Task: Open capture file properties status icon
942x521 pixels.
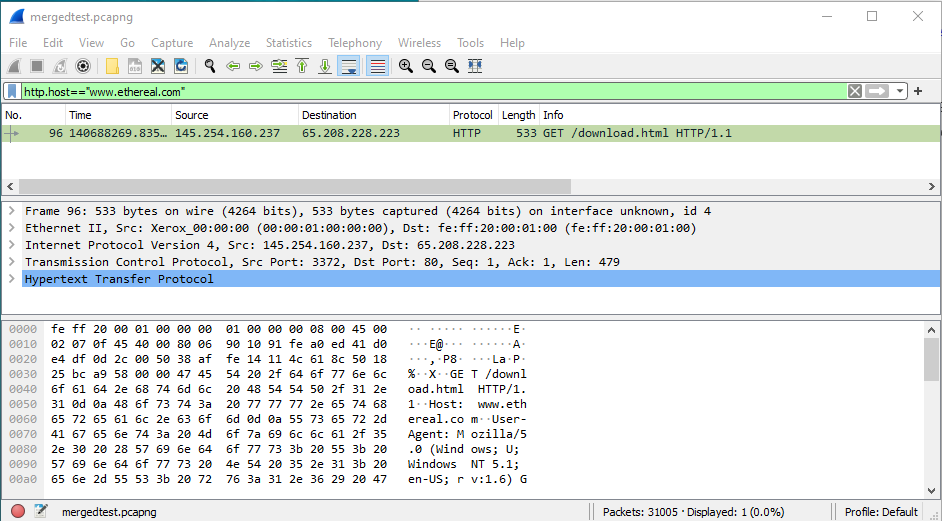Action: click(x=41, y=511)
